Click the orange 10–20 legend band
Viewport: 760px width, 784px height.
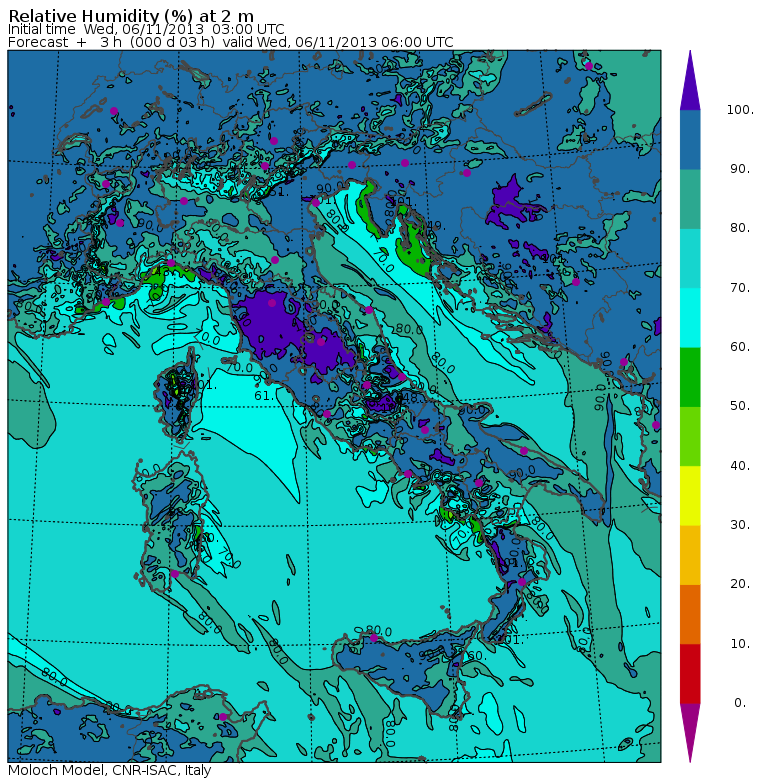click(690, 614)
